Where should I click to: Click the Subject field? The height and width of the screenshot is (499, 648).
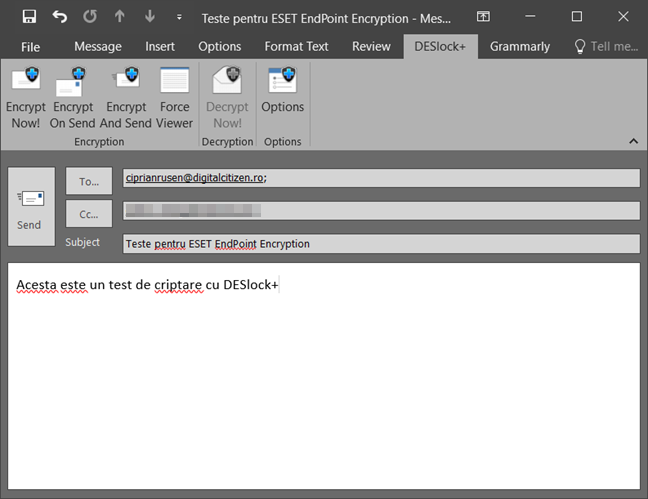[381, 244]
